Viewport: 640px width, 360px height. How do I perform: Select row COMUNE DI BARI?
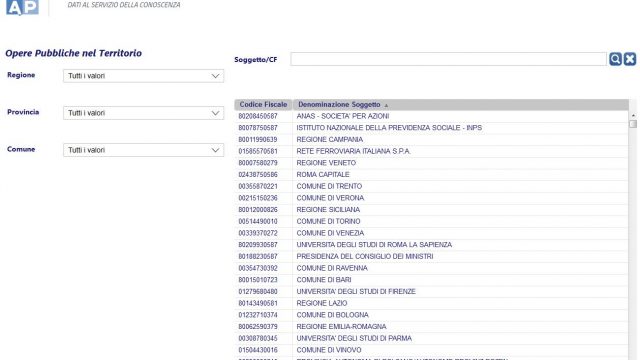pyautogui.click(x=431, y=280)
